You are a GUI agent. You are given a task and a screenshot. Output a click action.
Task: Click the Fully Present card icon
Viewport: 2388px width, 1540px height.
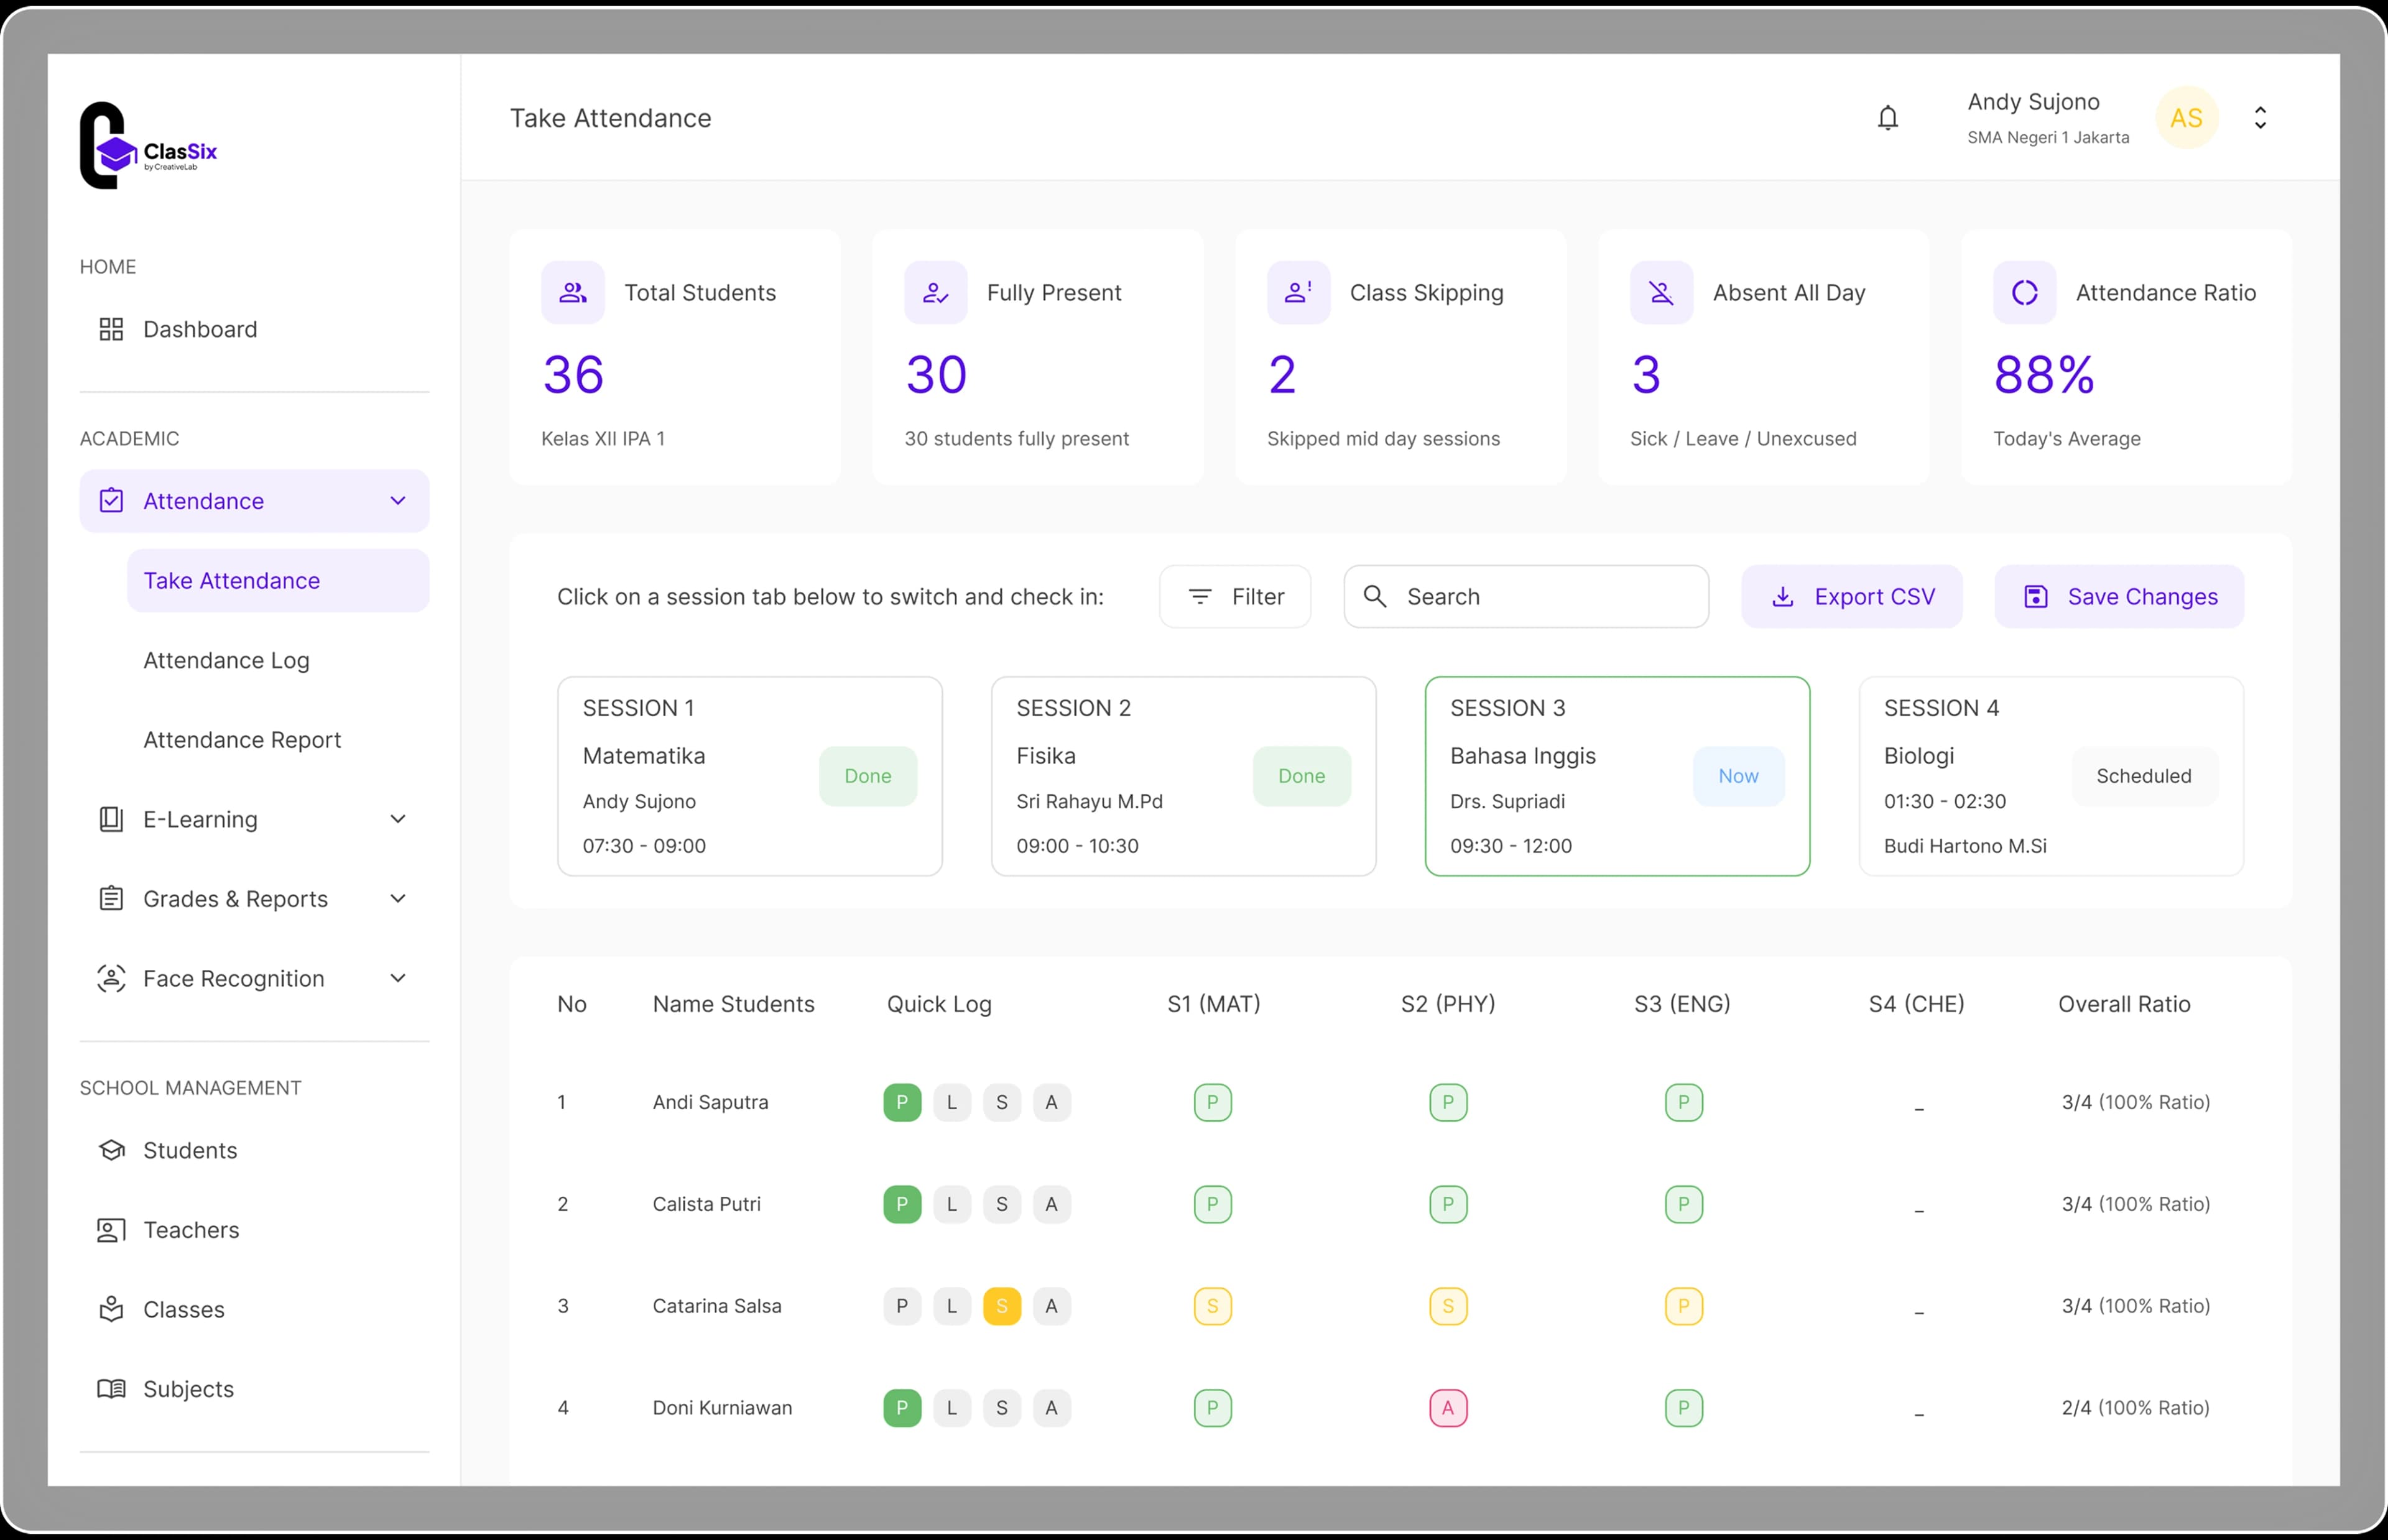(x=936, y=292)
